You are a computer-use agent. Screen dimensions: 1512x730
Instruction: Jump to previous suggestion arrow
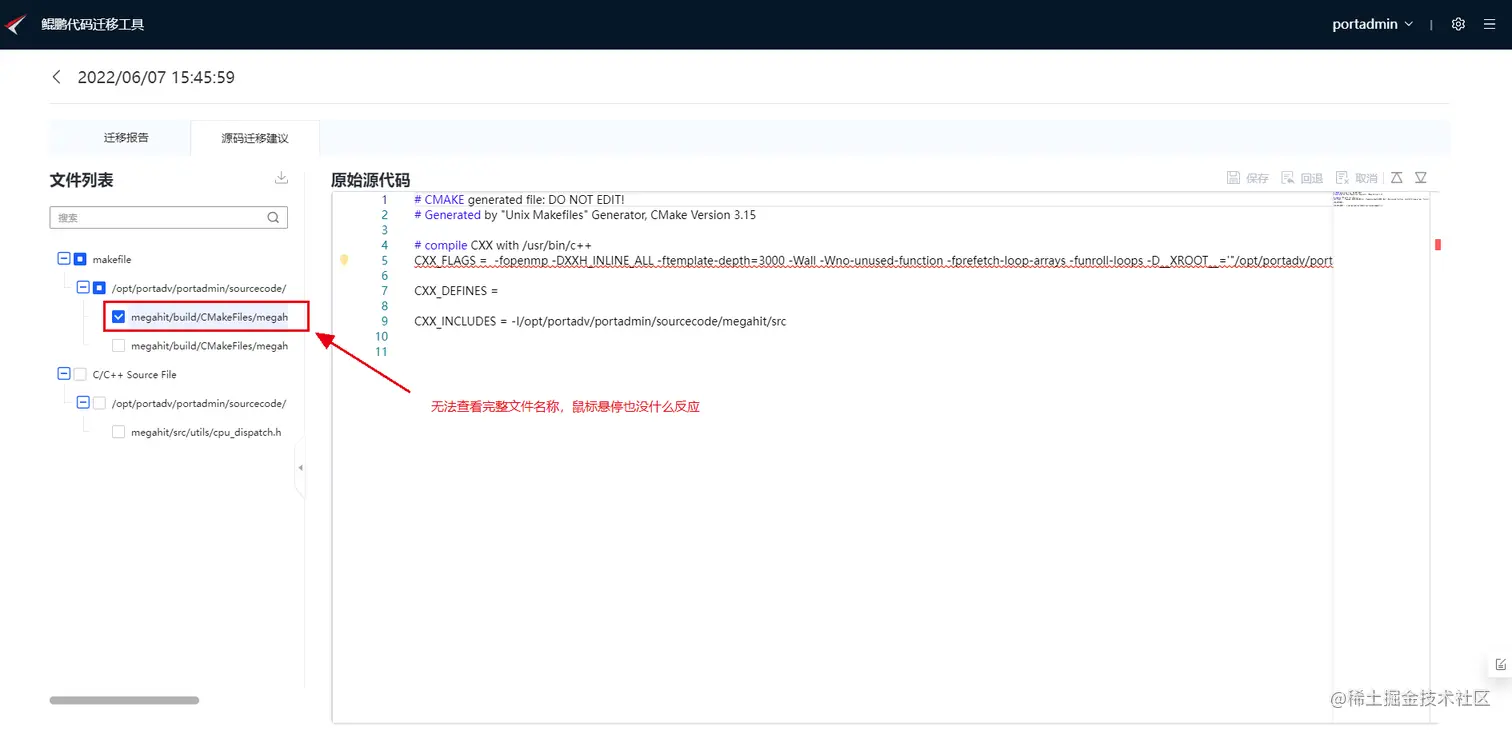coord(1397,177)
